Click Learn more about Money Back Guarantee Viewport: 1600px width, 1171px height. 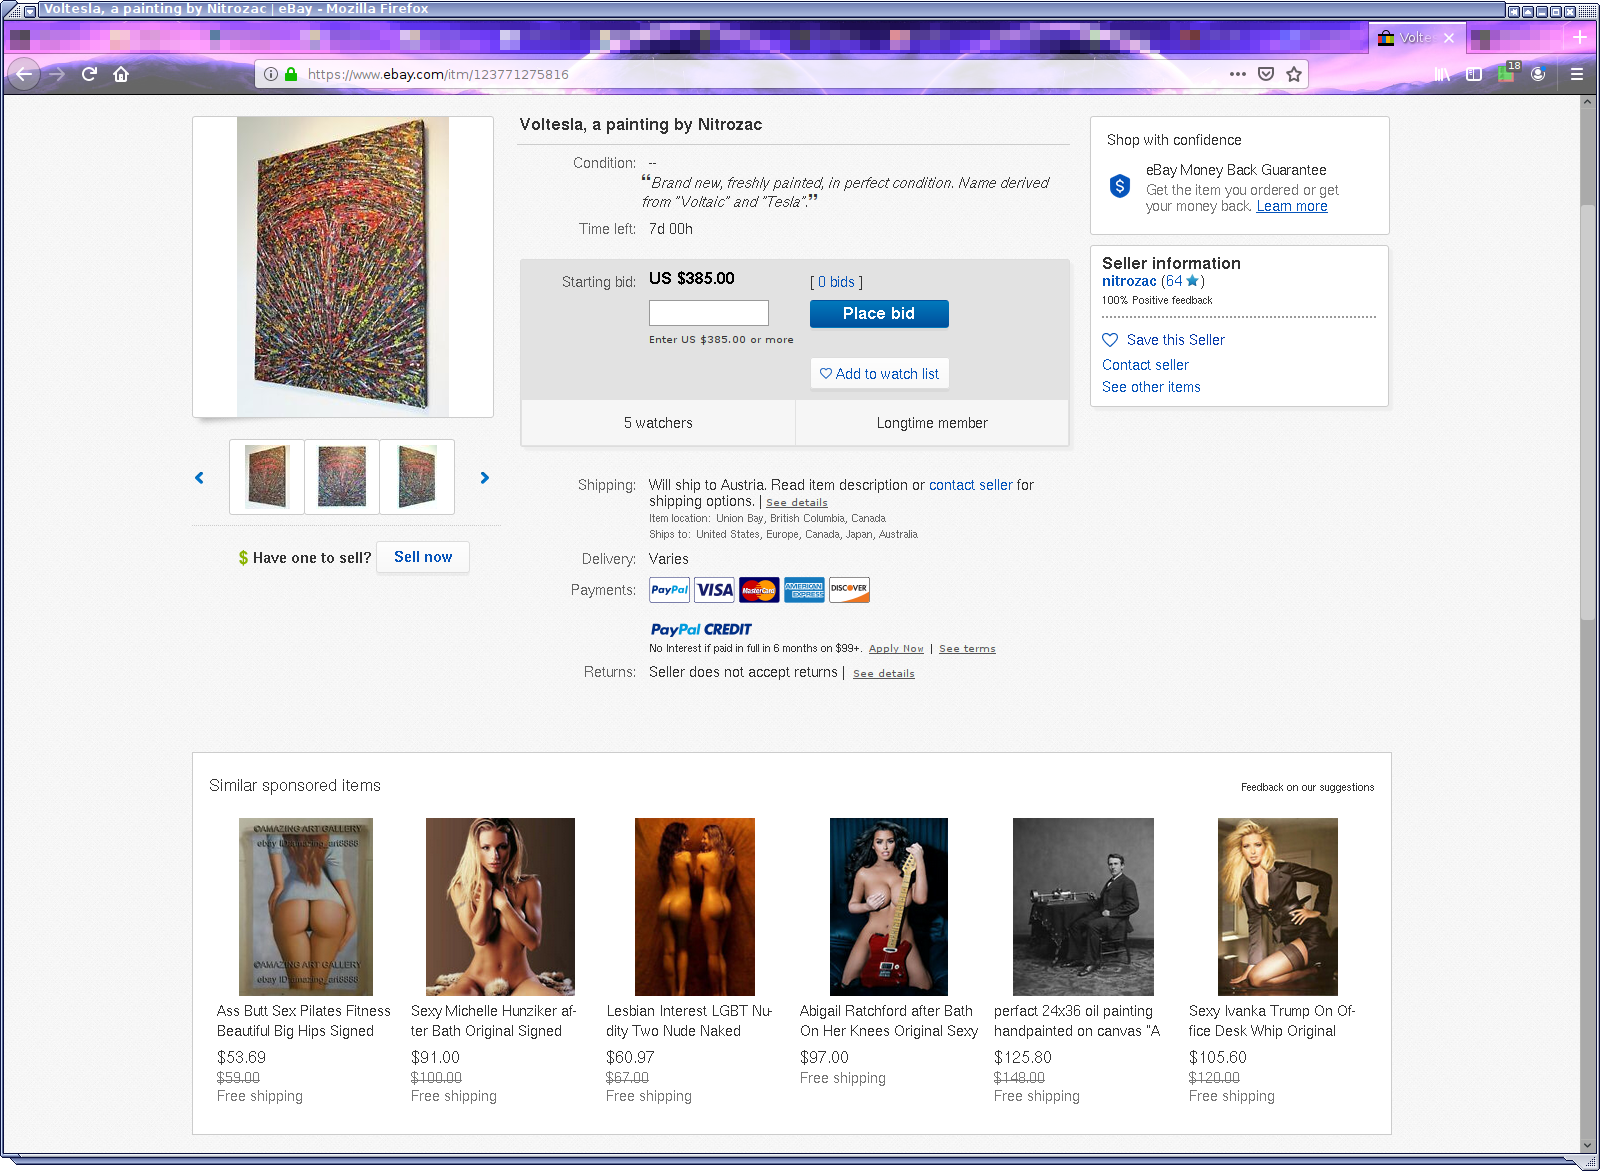click(x=1292, y=206)
